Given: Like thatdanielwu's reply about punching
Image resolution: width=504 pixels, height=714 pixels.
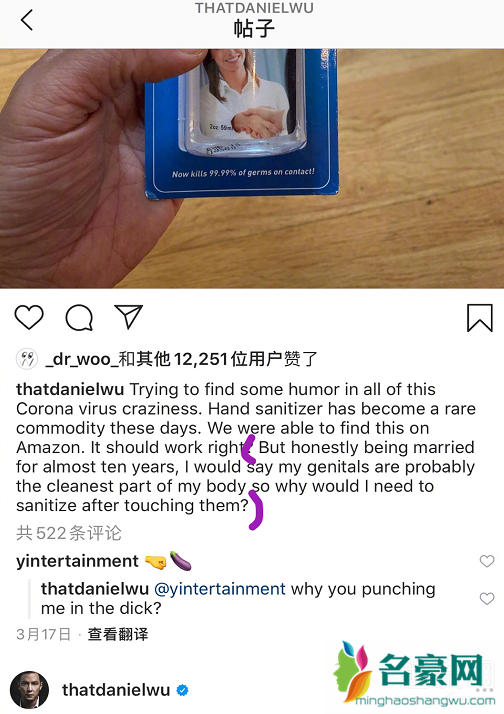Looking at the screenshot, I should (x=487, y=598).
